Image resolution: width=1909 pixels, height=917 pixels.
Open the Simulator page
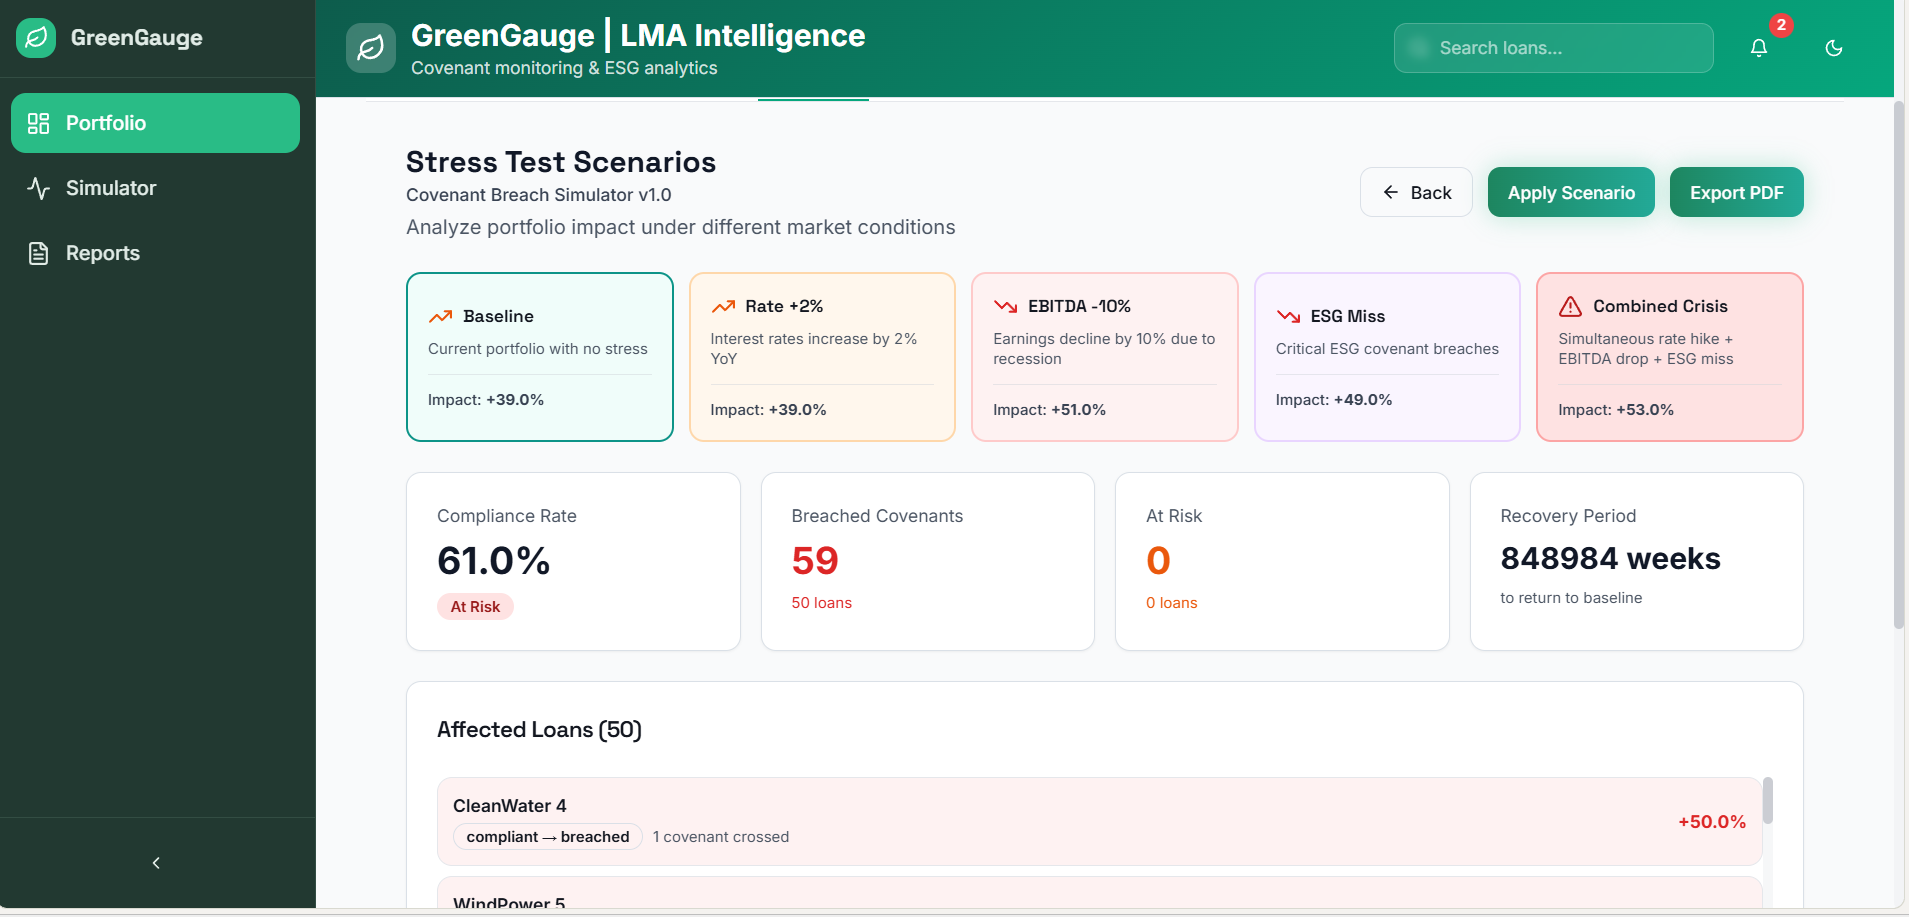110,188
